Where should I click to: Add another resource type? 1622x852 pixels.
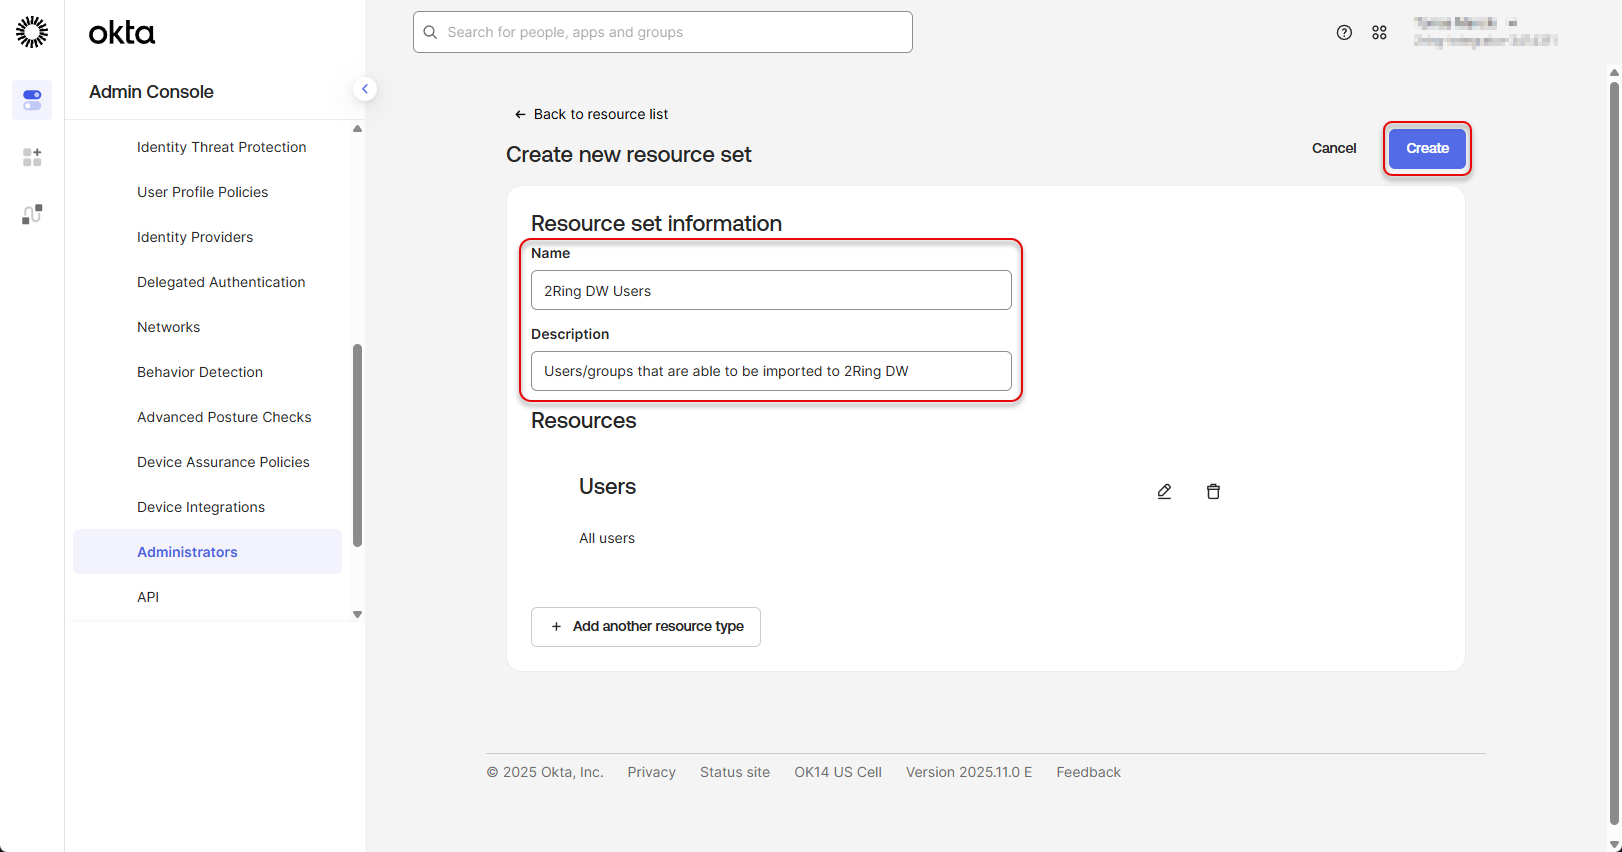(646, 627)
